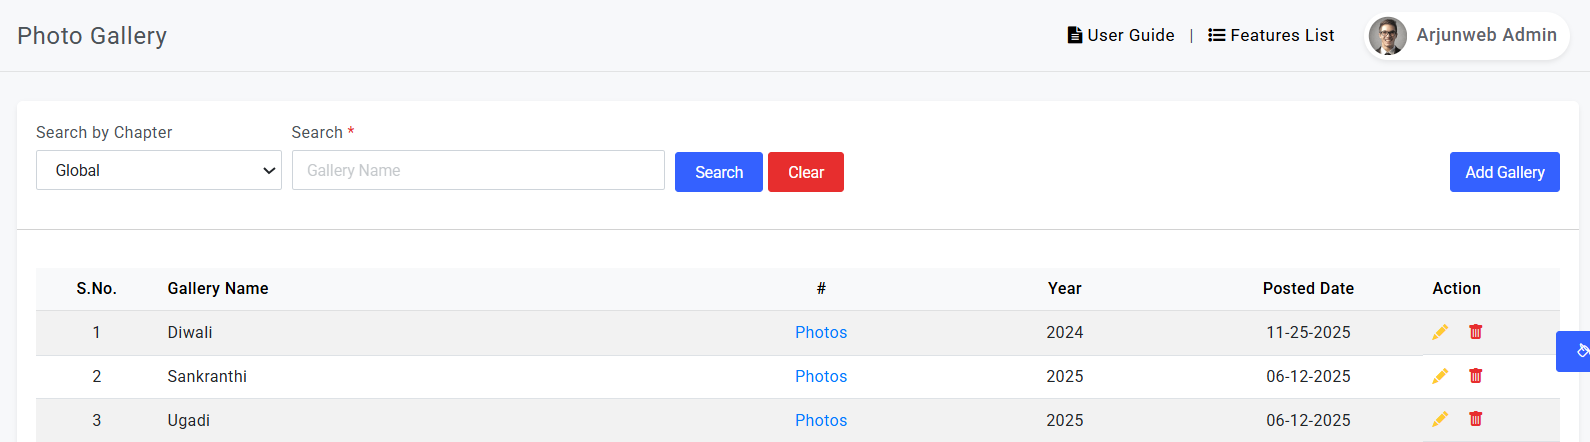Image resolution: width=1590 pixels, height=442 pixels.
Task: Click the Add Gallery button
Action: click(x=1505, y=172)
